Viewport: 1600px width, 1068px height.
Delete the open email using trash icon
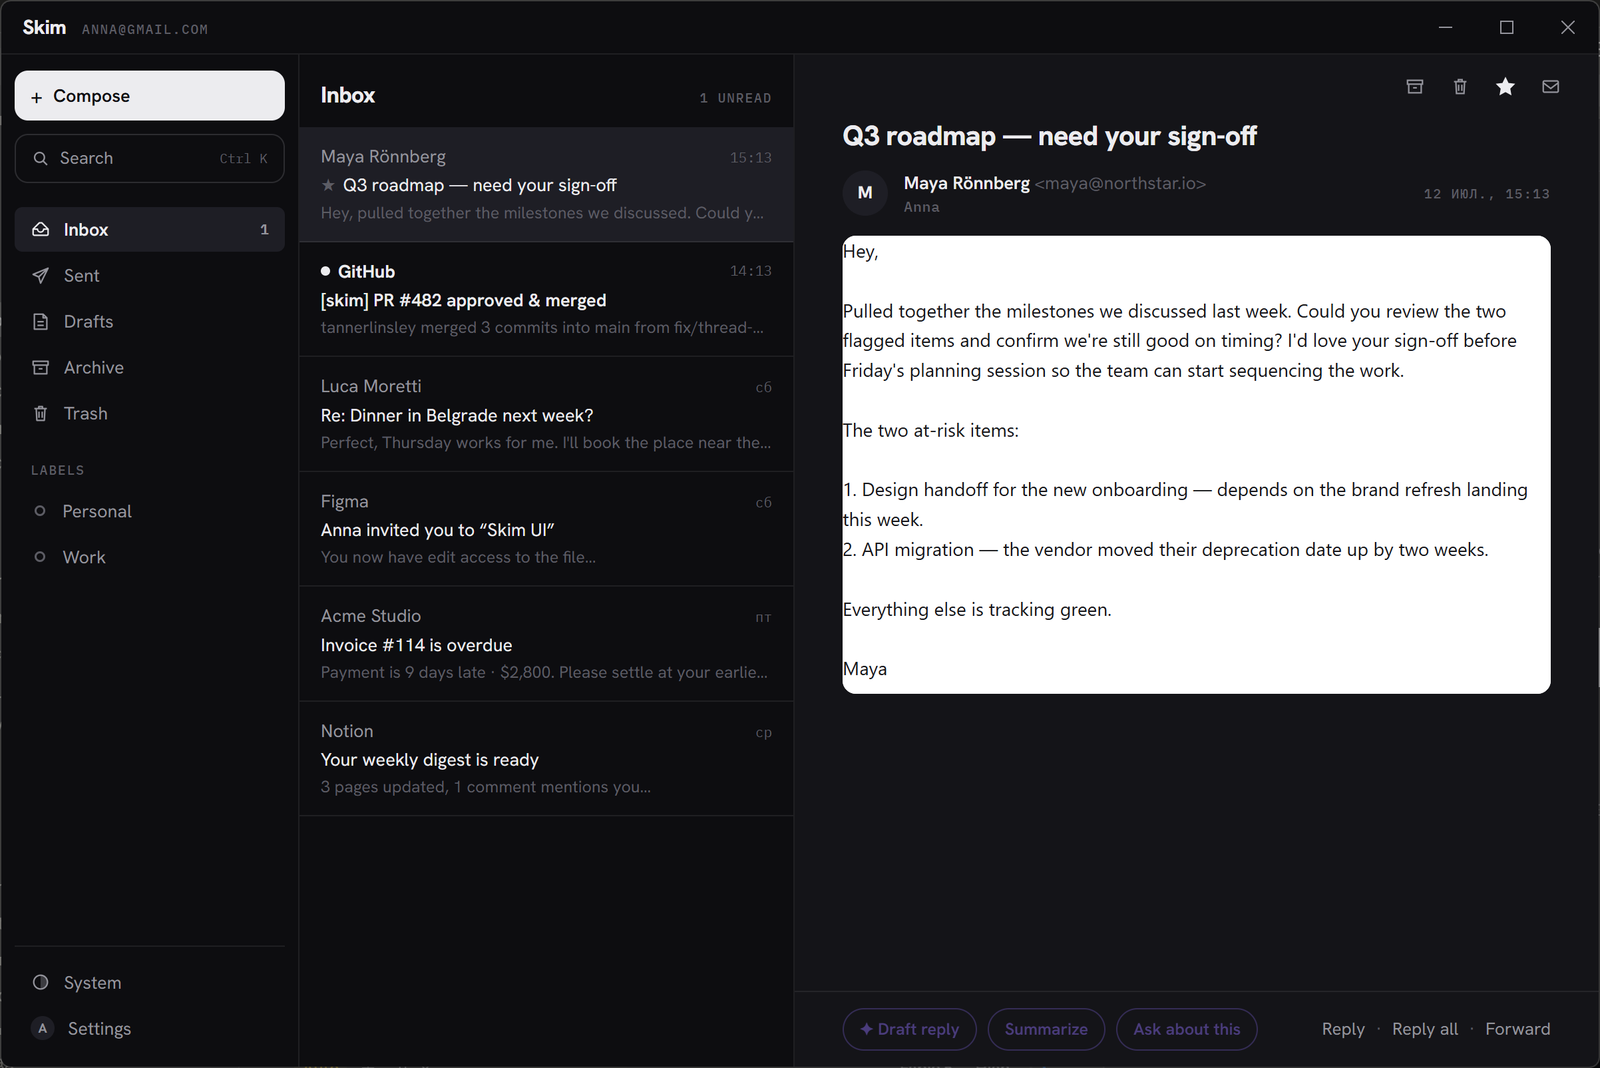[x=1460, y=87]
